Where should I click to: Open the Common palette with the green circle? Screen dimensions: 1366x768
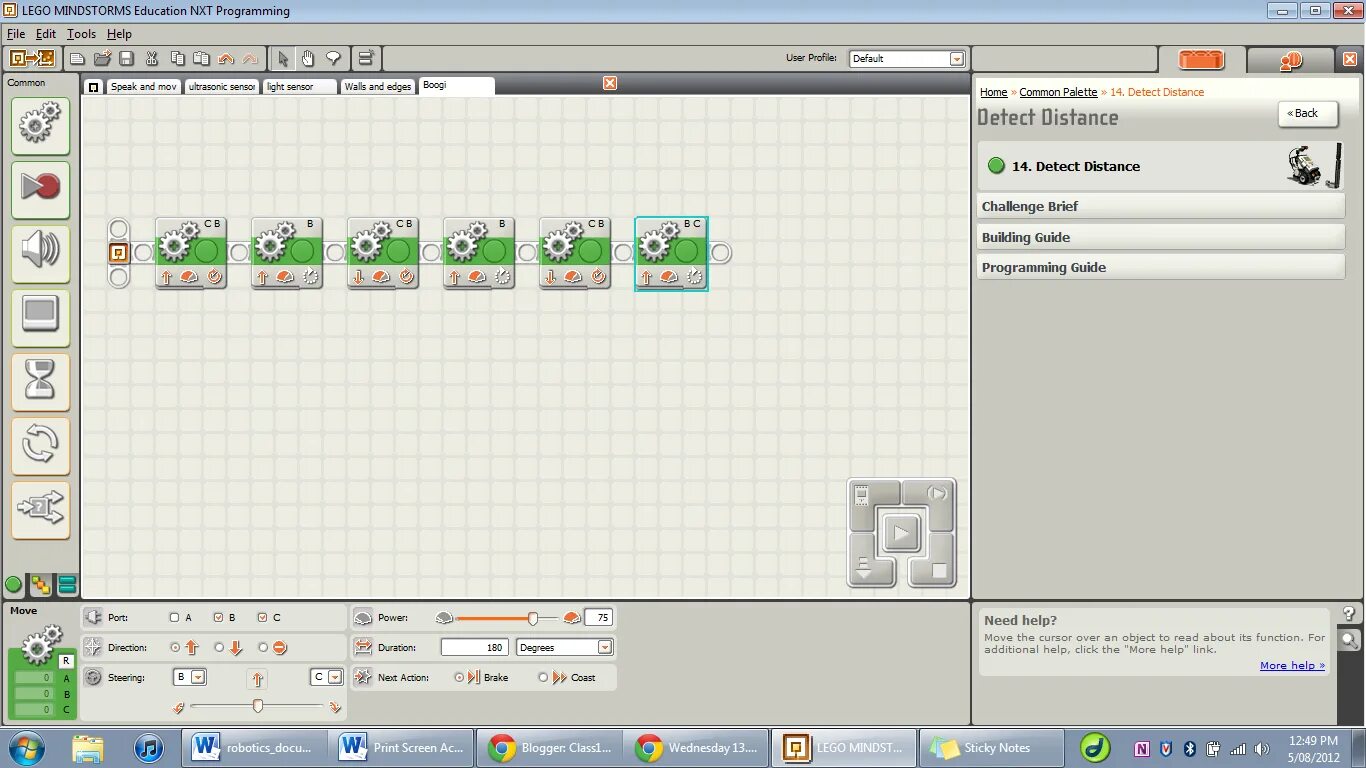pos(14,585)
